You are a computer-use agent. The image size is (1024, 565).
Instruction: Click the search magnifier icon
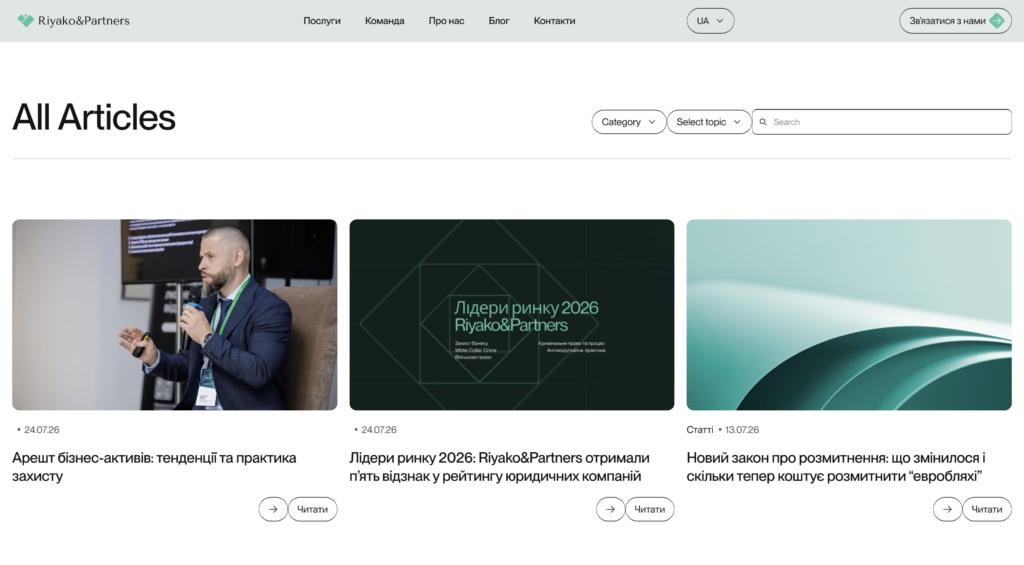(763, 122)
